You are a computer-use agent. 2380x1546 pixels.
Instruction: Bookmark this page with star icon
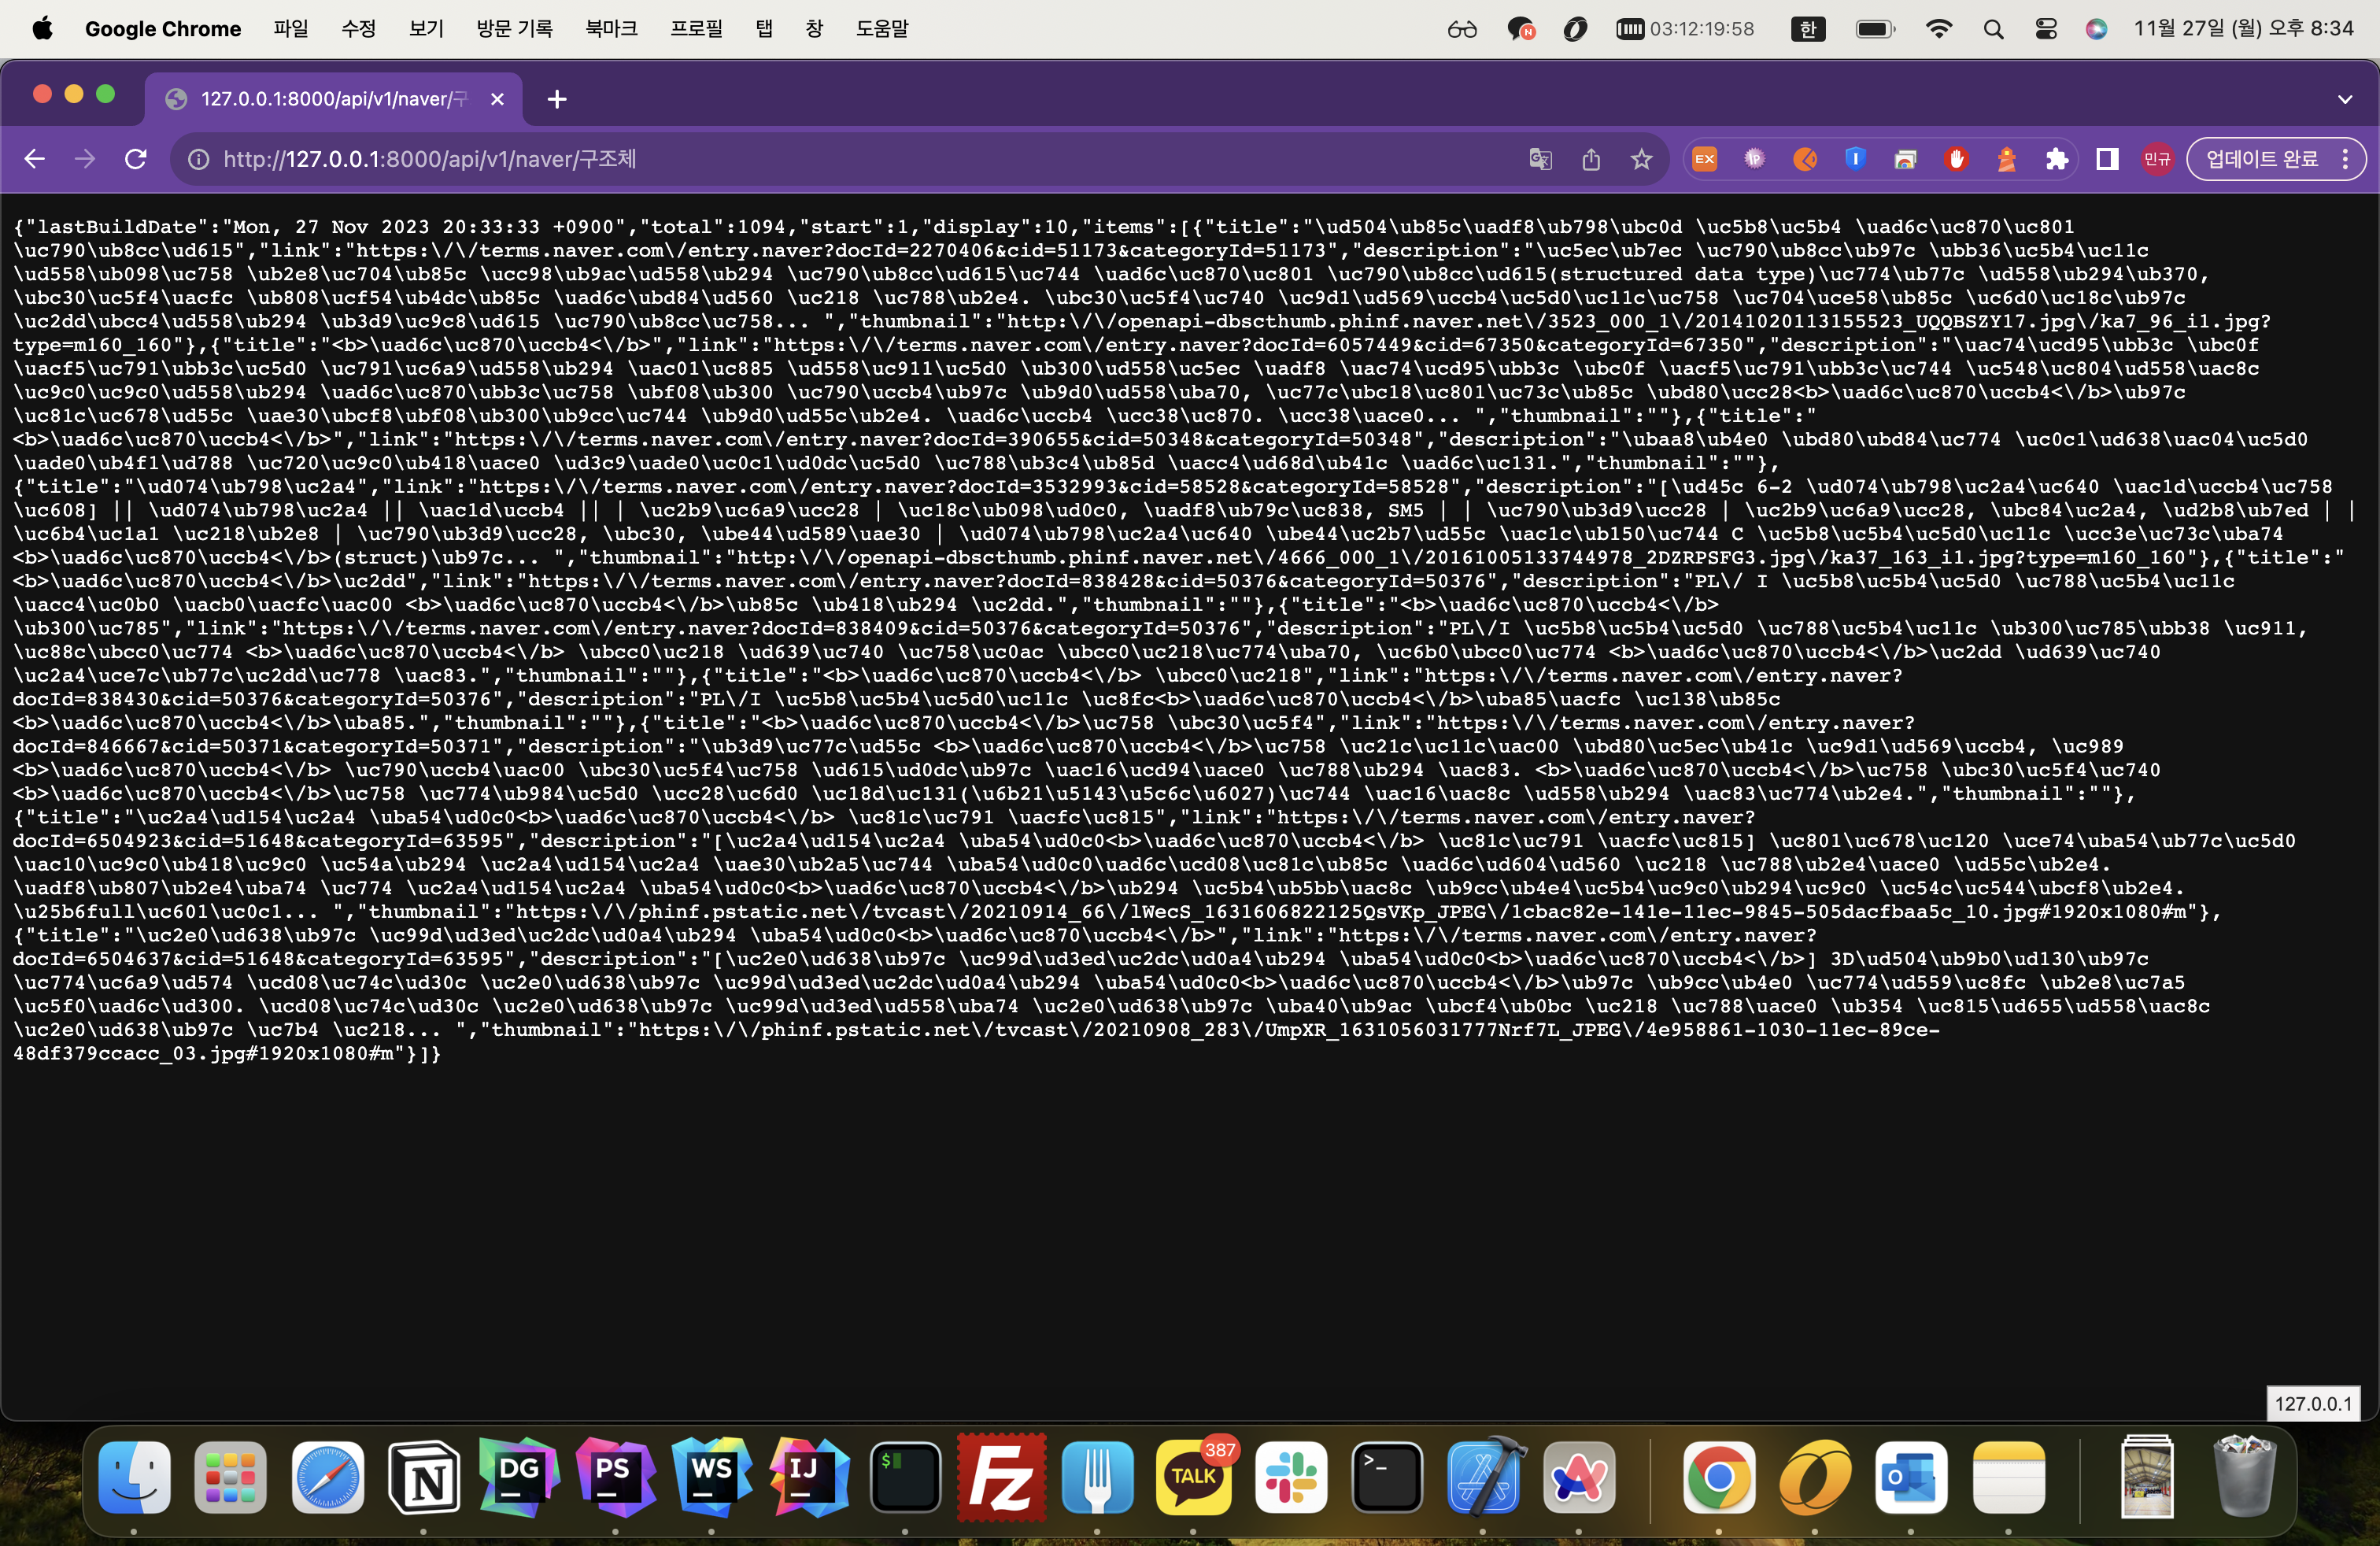[1641, 159]
